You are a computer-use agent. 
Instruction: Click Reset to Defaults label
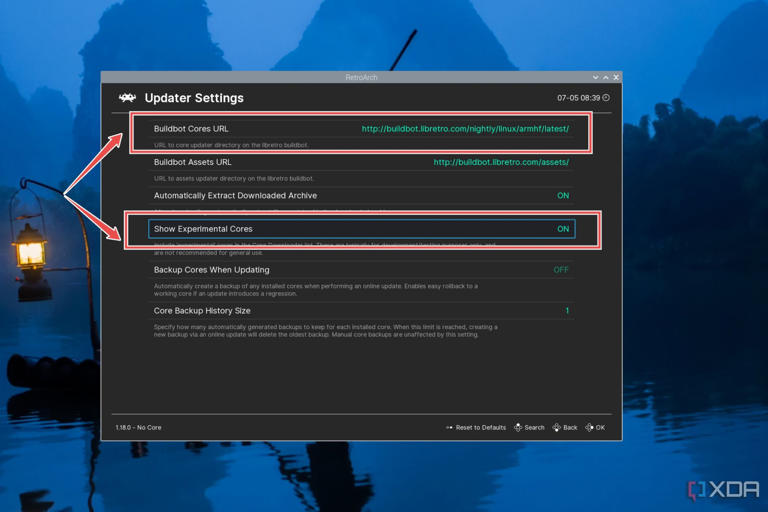point(480,428)
